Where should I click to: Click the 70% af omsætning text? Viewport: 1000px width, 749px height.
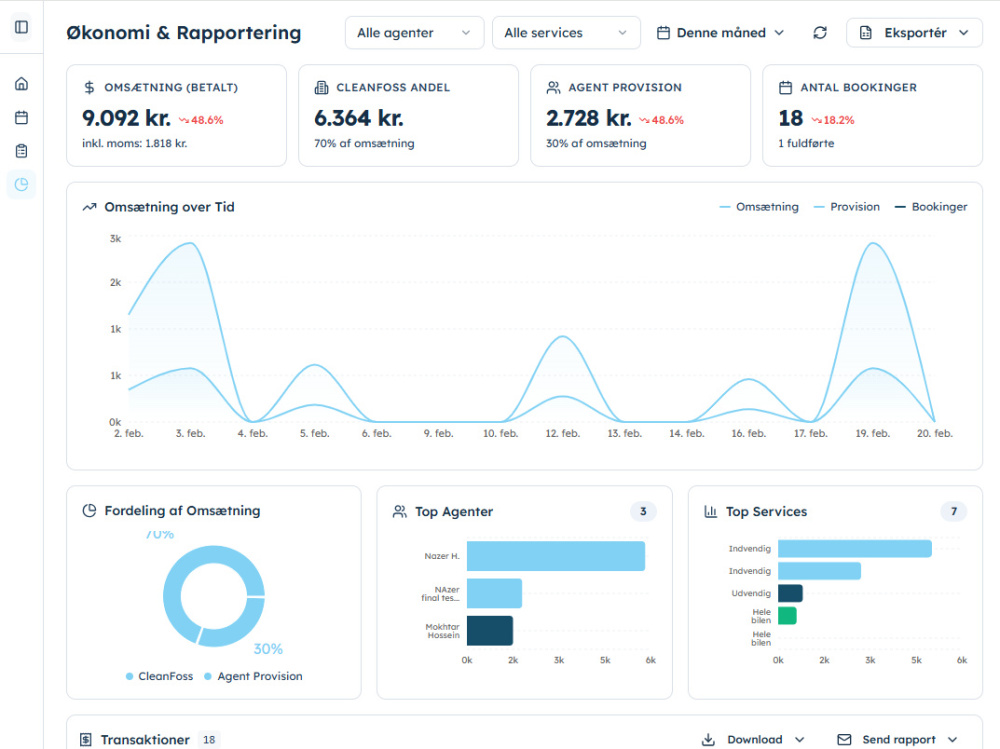click(364, 144)
